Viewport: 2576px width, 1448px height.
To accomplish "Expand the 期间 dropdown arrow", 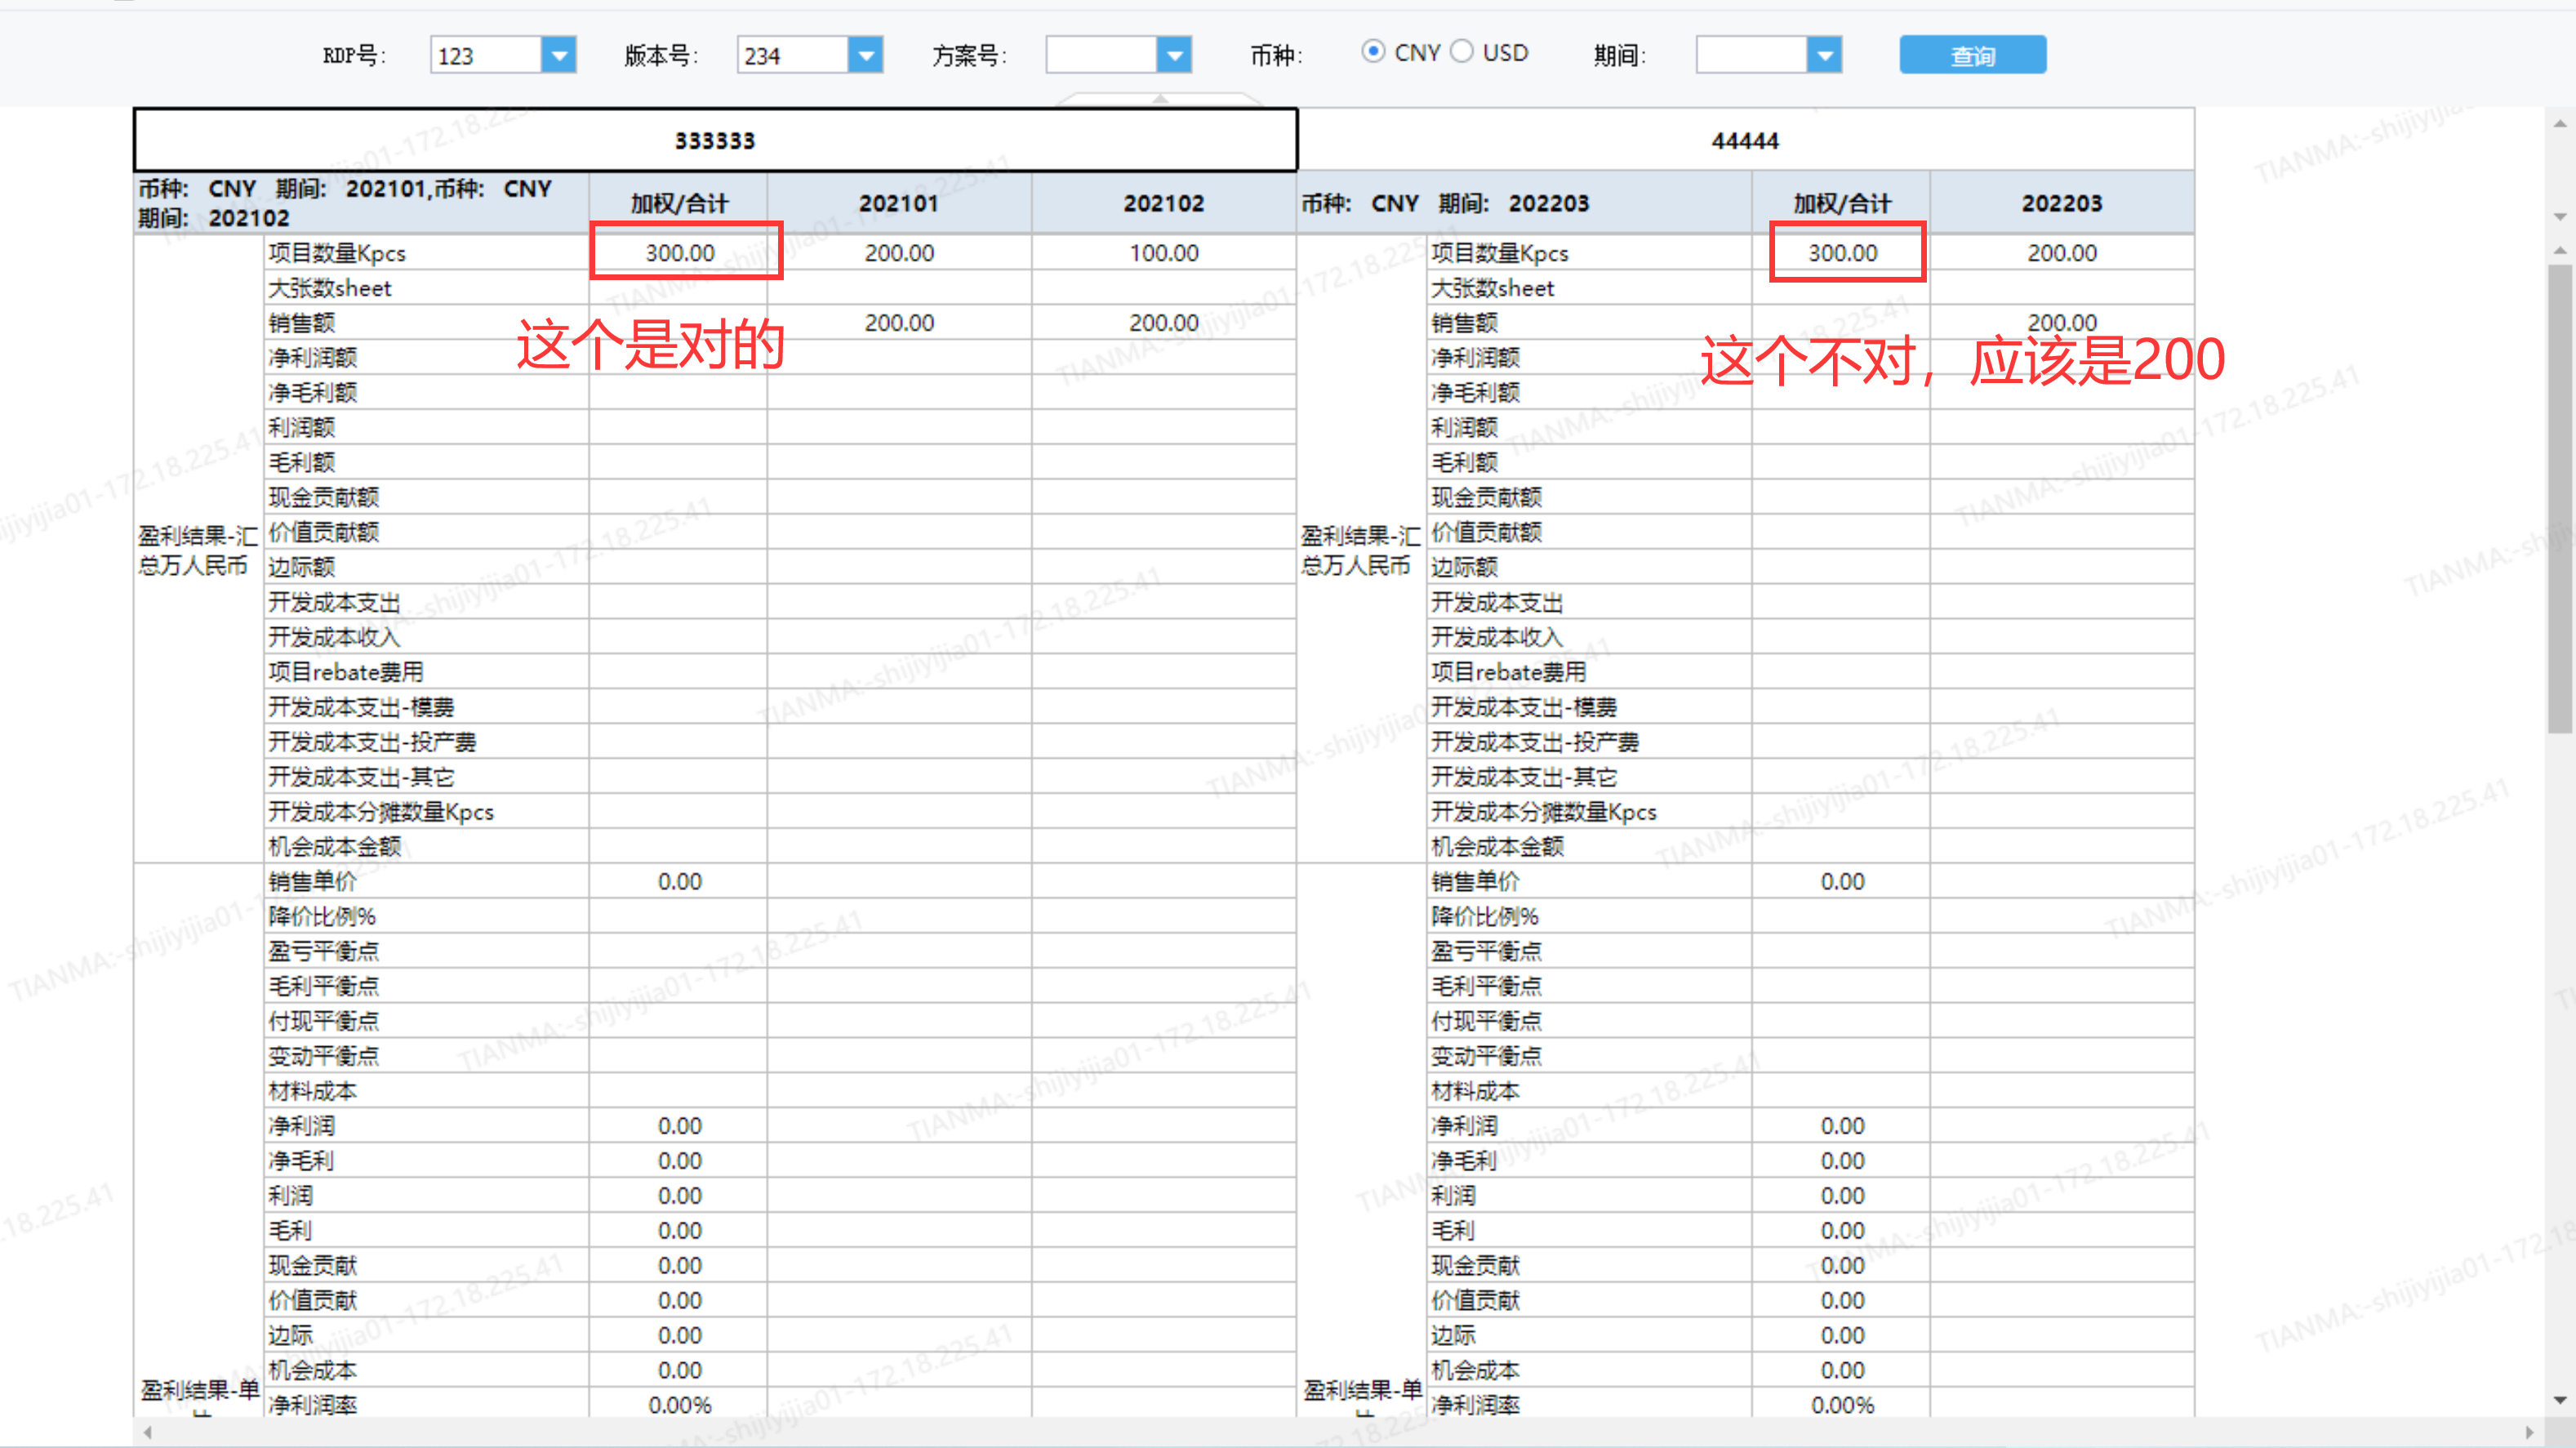I will [1824, 55].
